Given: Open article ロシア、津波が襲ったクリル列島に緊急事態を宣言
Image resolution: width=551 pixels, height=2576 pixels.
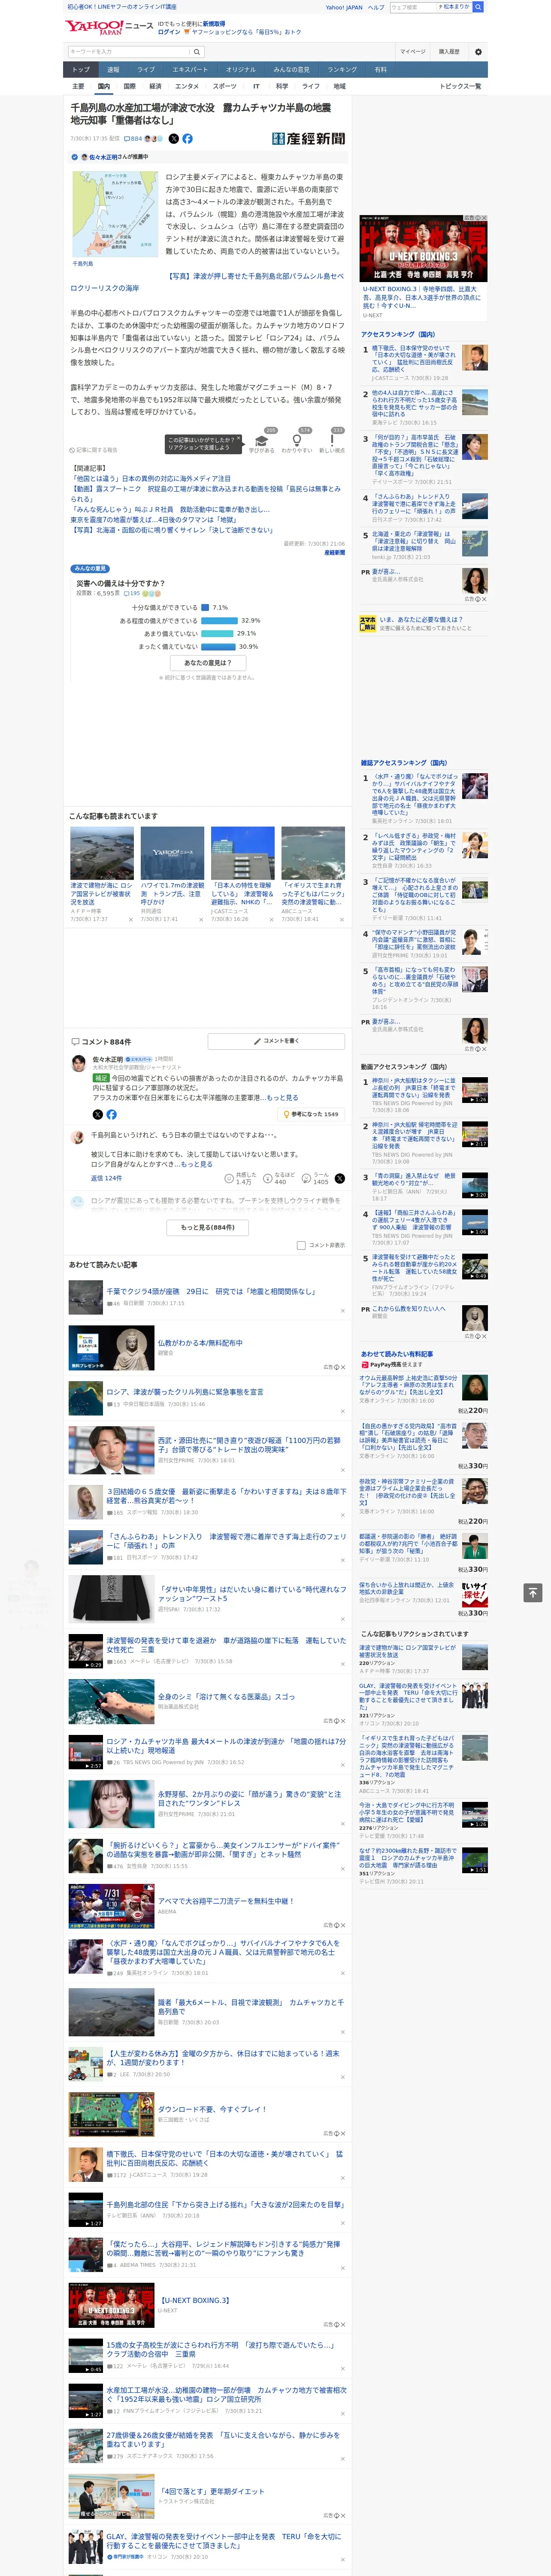Looking at the screenshot, I should [185, 1391].
